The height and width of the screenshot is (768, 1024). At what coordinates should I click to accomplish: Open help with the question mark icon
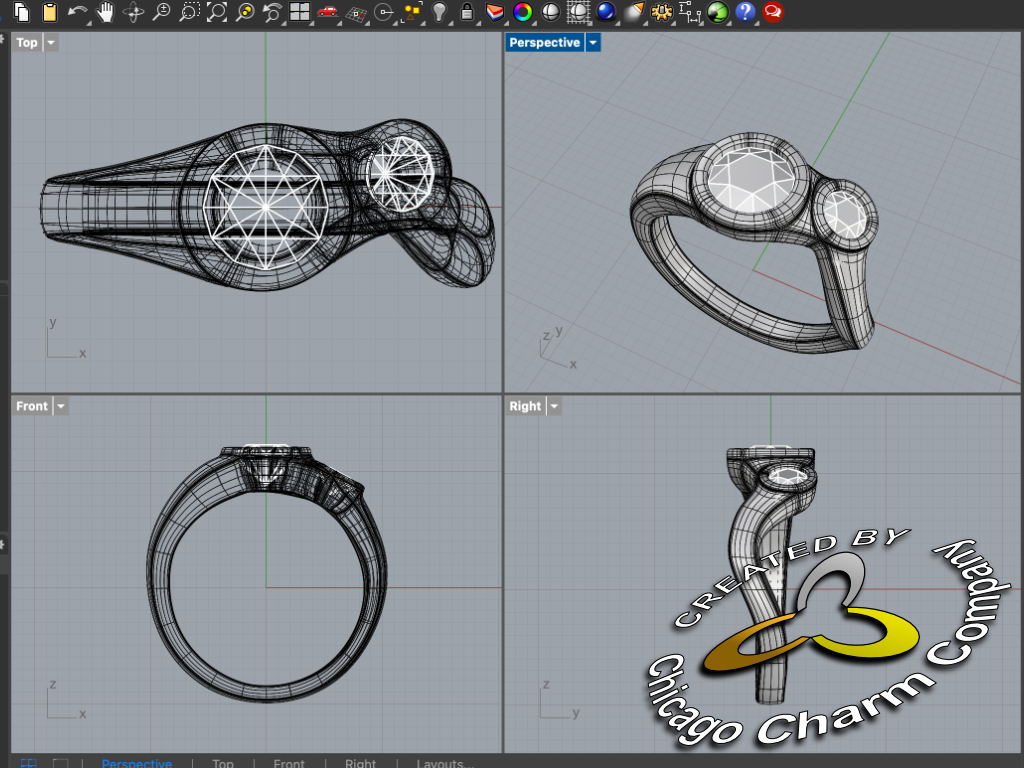click(744, 12)
